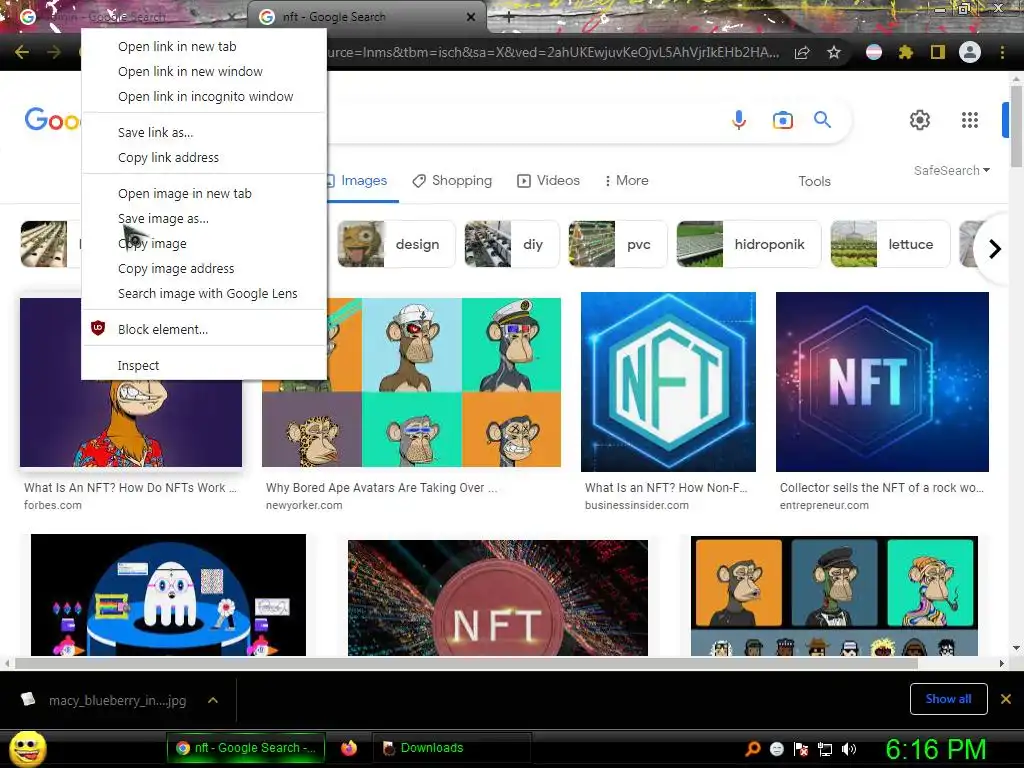Filter by the diy chip

pos(511,244)
